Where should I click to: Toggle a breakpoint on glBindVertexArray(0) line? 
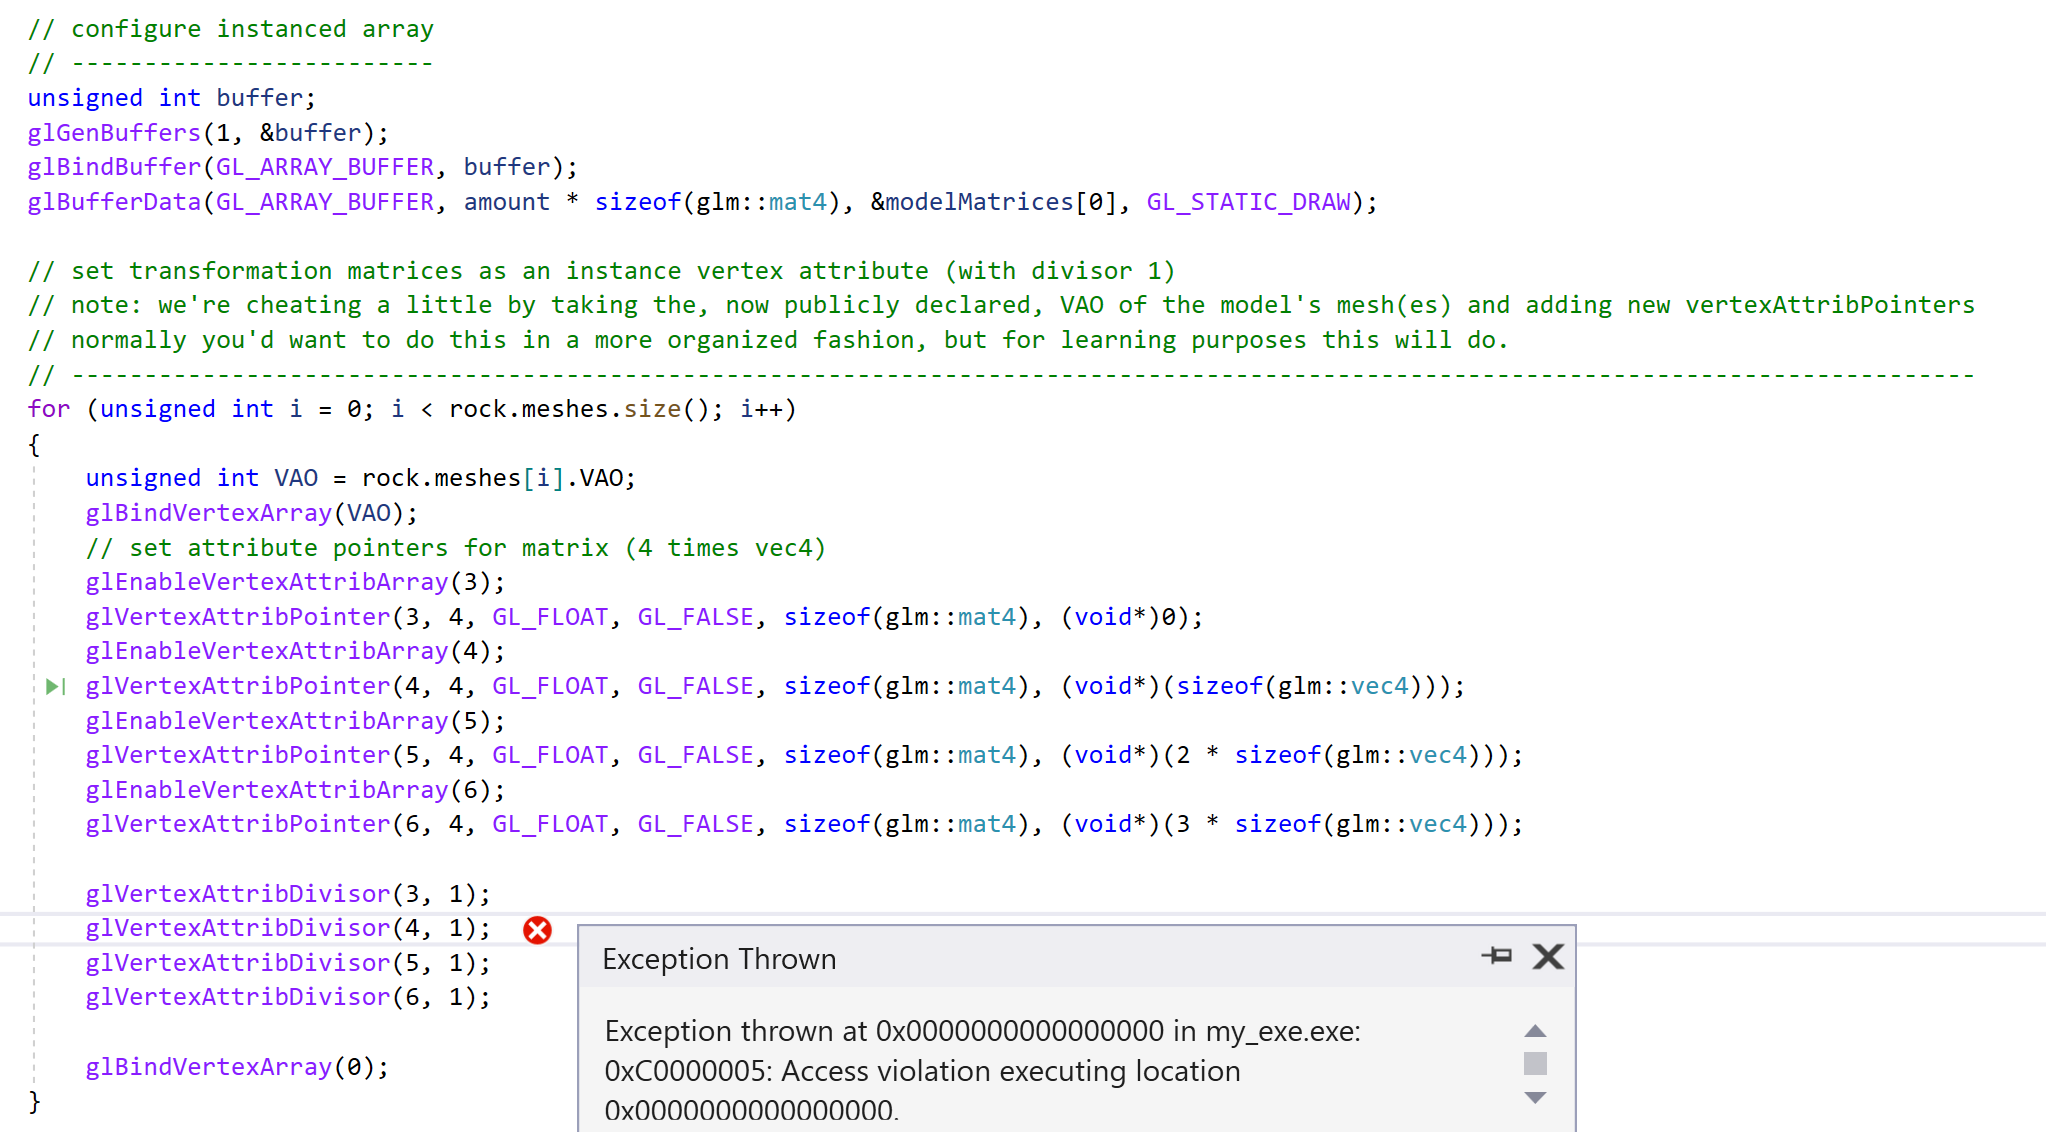tap(14, 1066)
